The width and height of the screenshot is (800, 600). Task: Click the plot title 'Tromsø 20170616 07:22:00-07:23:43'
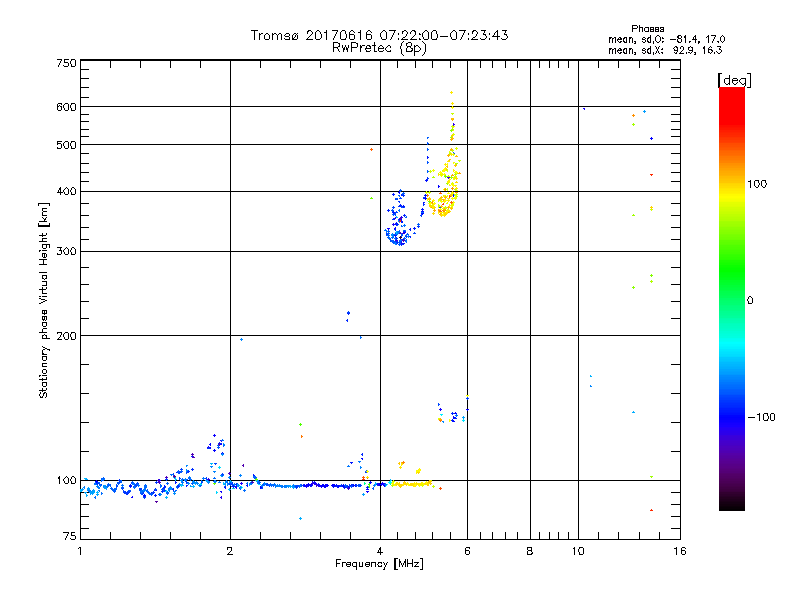[x=379, y=35]
